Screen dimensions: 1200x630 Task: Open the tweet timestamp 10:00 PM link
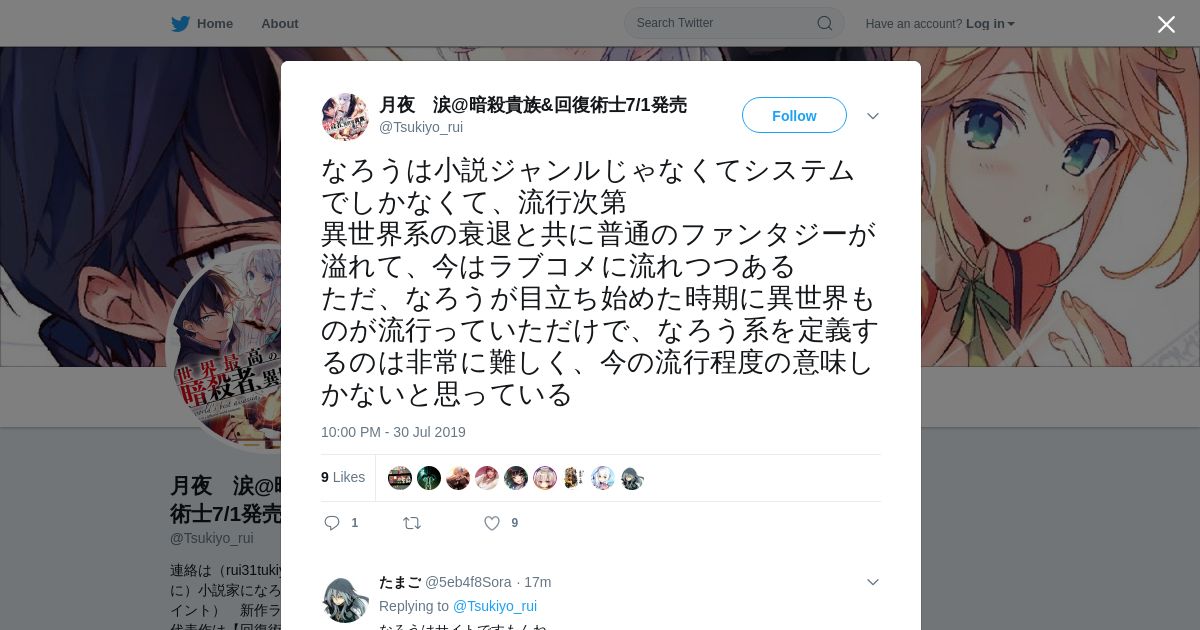click(393, 432)
